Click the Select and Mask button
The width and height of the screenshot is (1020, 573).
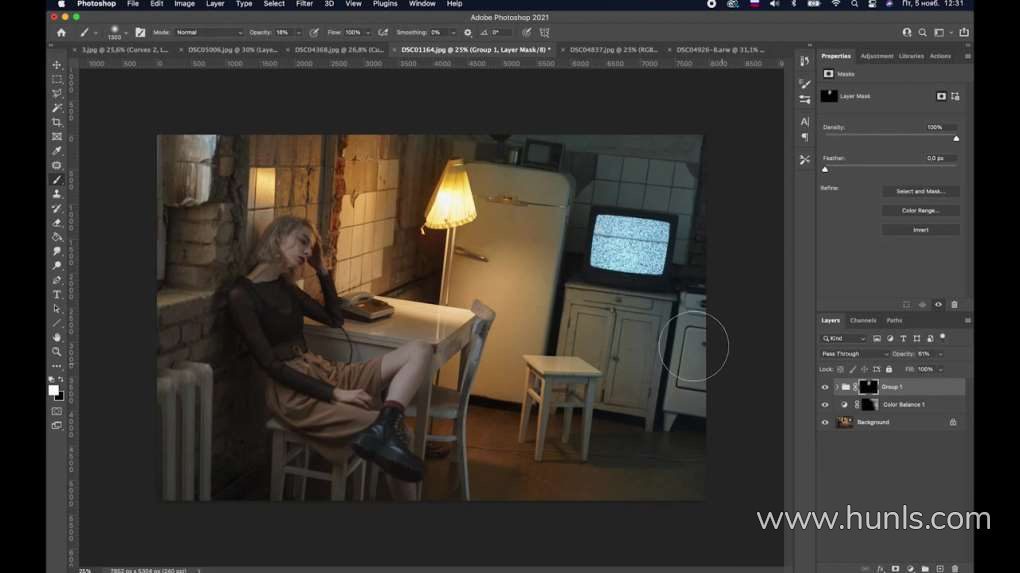tap(920, 191)
